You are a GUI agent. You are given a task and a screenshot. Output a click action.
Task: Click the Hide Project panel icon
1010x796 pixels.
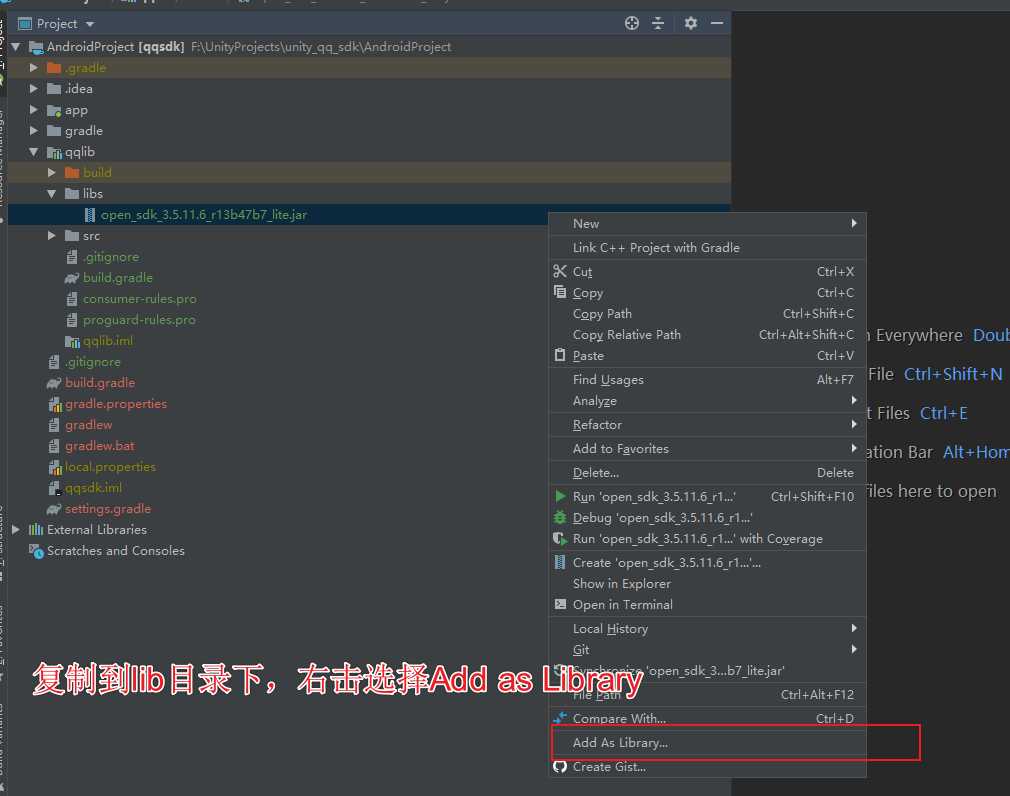click(x=717, y=21)
